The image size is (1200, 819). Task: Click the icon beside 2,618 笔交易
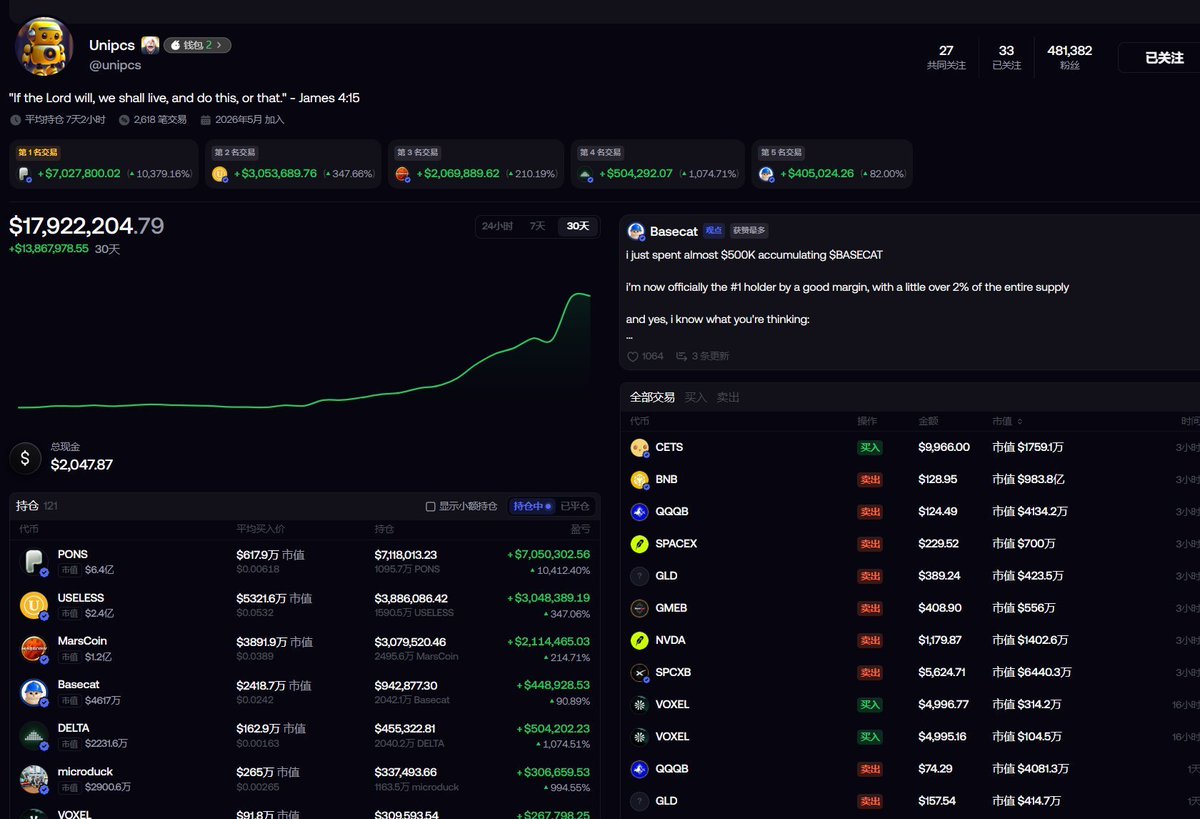[124, 120]
